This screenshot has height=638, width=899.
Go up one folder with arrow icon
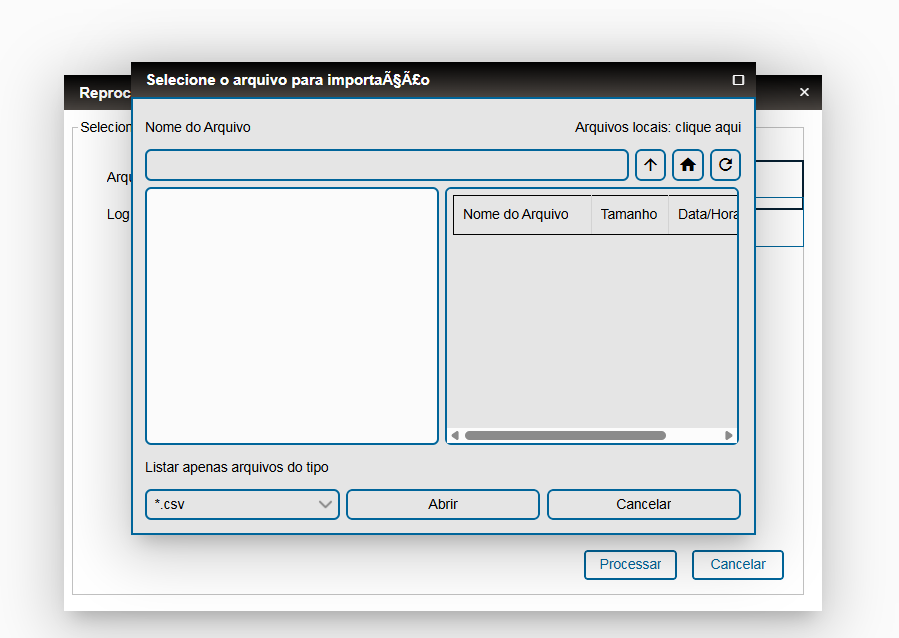click(x=650, y=165)
